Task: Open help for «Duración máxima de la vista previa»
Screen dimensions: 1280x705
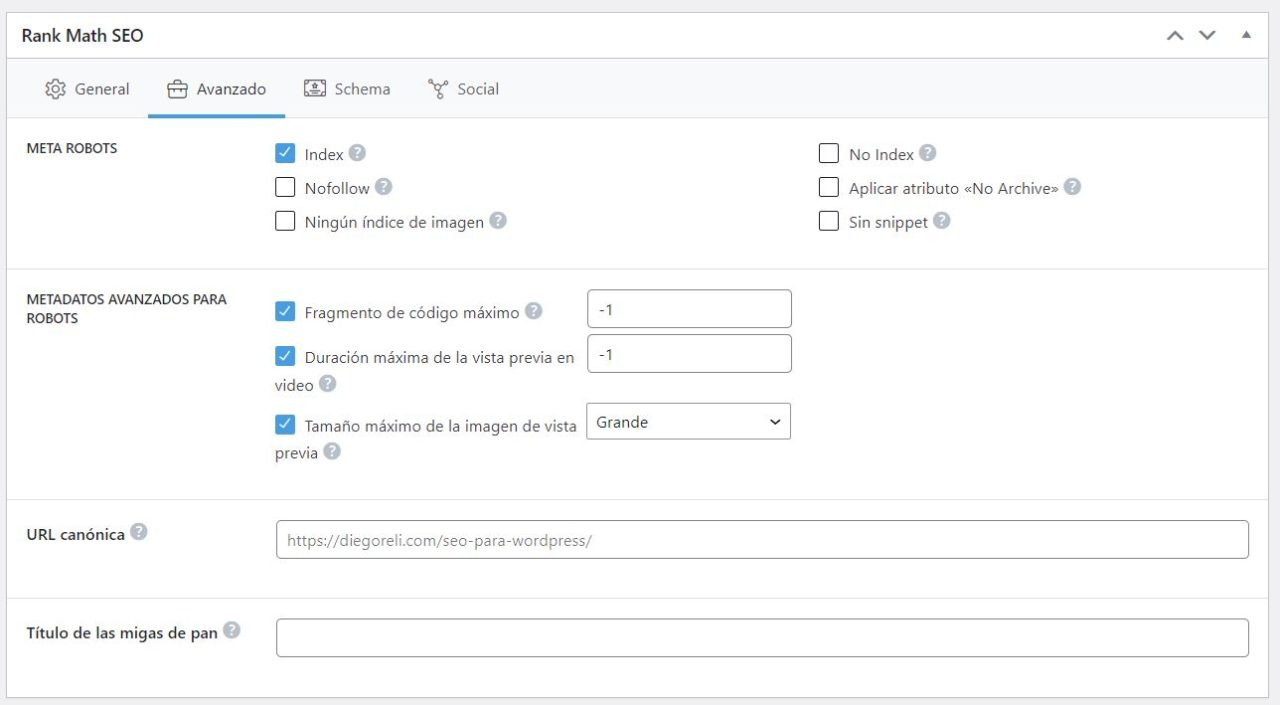Action: (x=328, y=385)
